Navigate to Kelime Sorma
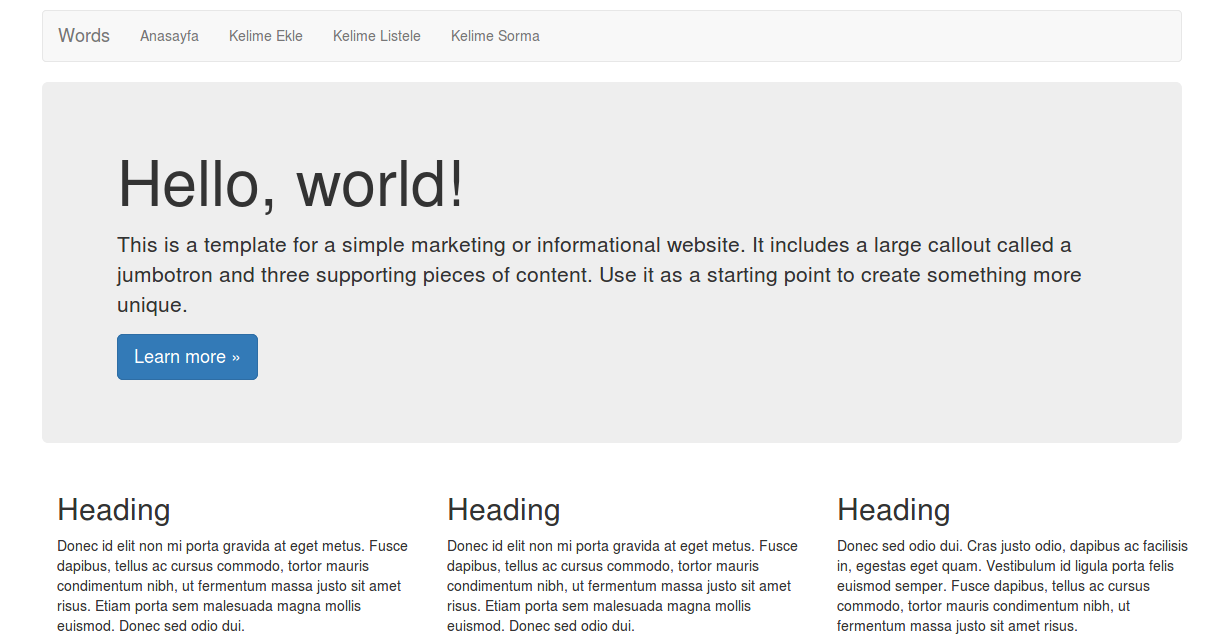Viewport: 1226px width, 643px height. click(495, 36)
